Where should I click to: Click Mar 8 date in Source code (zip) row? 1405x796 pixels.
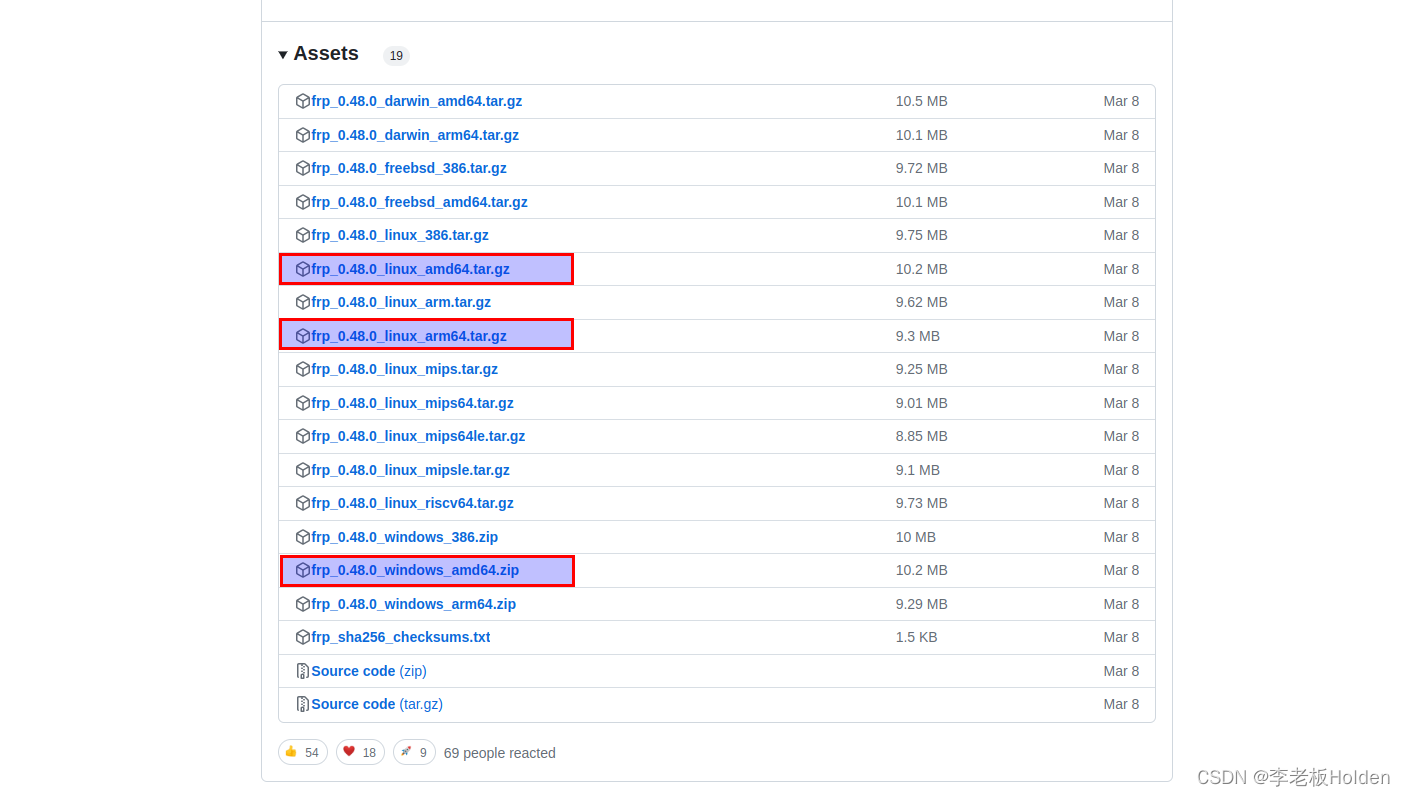point(1121,671)
